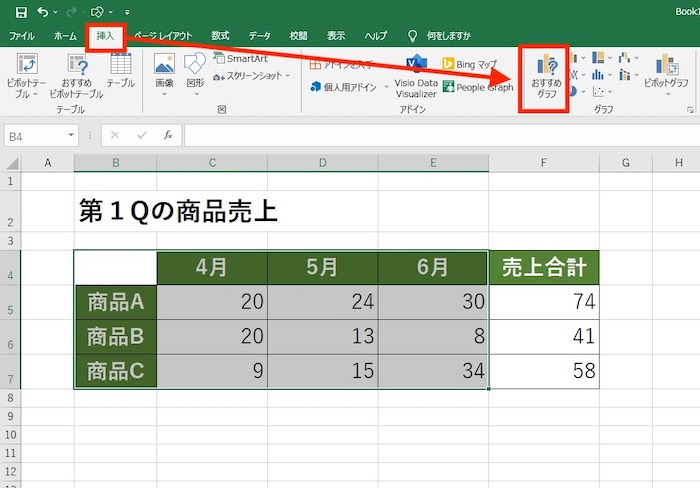Click the Name Box showing B4

(35, 136)
